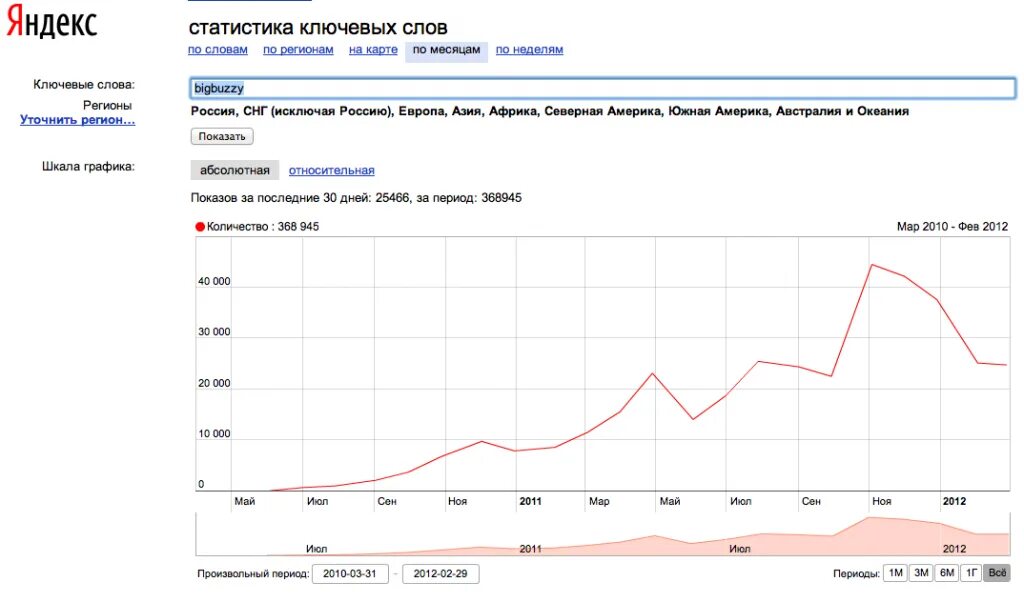Click the red Количество legend dot
The image size is (1024, 602).
pyautogui.click(x=200, y=227)
